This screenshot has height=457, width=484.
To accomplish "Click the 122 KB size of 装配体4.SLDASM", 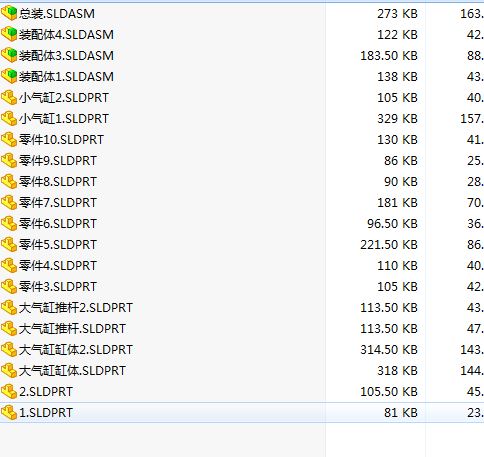I will pyautogui.click(x=397, y=35).
